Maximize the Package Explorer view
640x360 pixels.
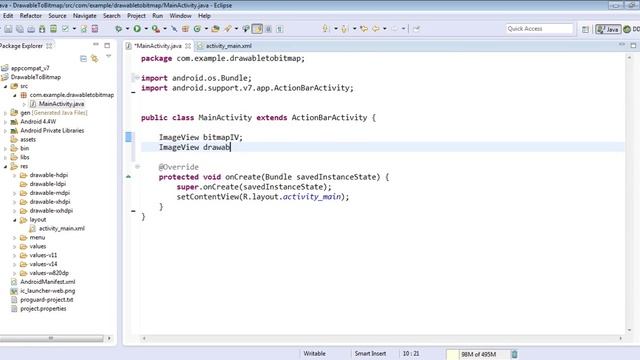(107, 46)
